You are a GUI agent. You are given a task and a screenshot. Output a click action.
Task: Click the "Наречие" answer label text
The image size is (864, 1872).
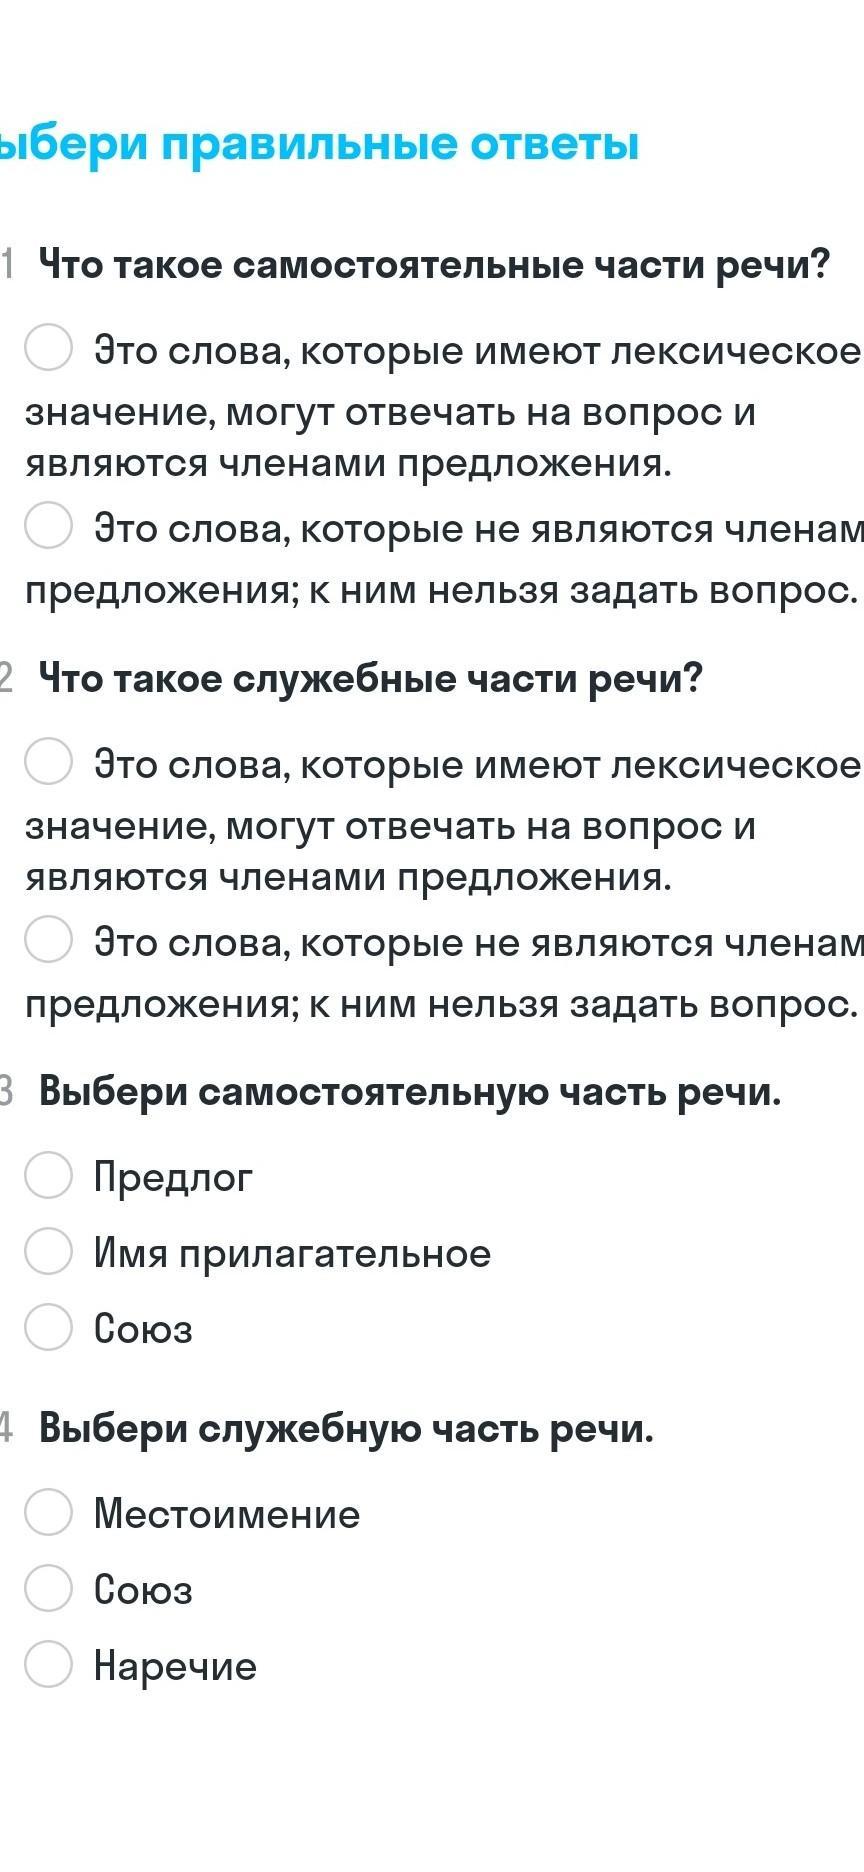tap(175, 1666)
